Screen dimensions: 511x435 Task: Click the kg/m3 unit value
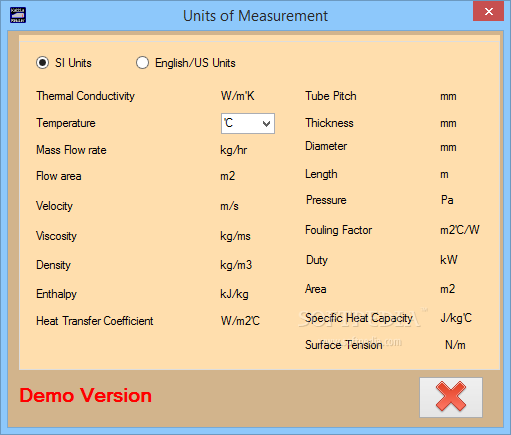(x=236, y=265)
